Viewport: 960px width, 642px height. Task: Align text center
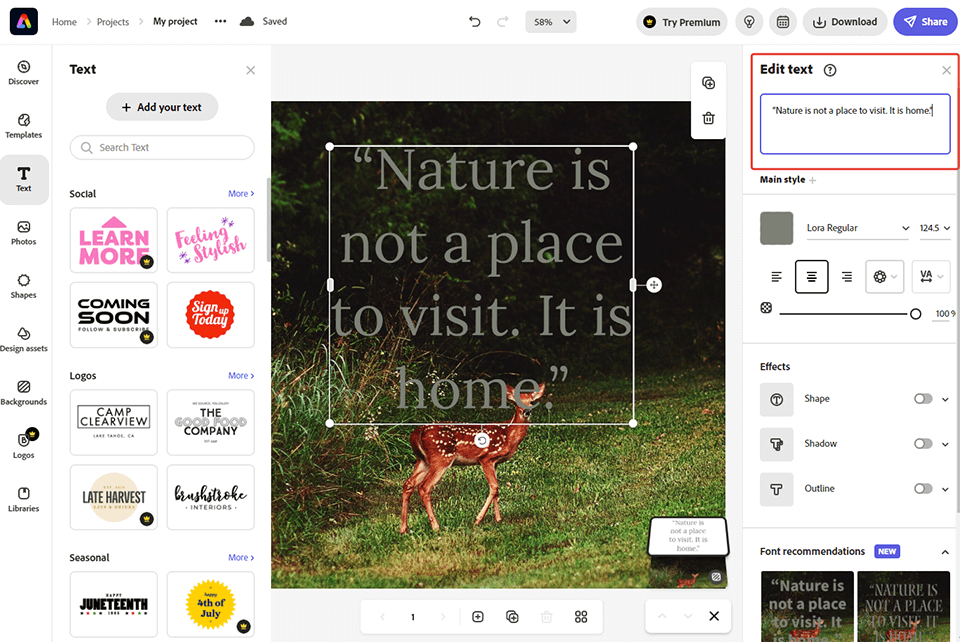[x=811, y=277]
